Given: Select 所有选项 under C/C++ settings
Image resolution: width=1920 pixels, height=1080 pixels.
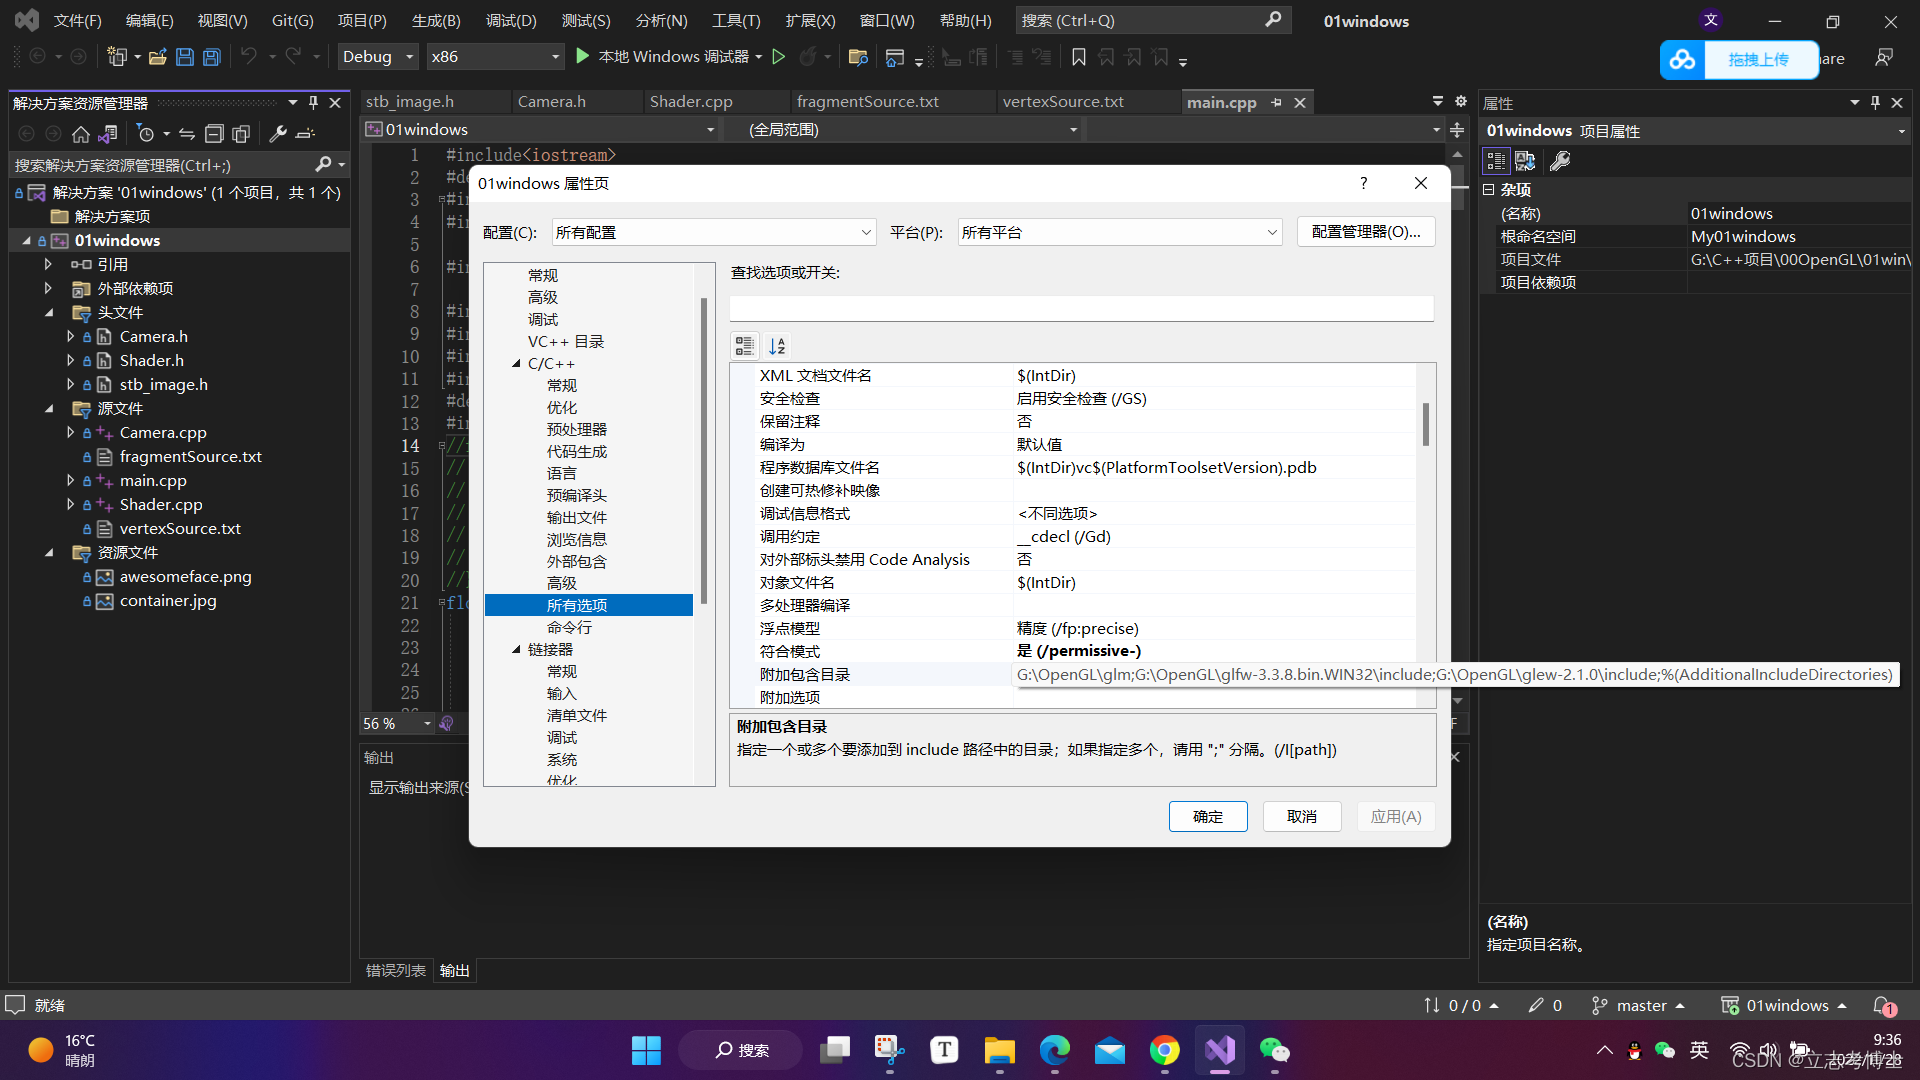Looking at the screenshot, I should [x=577, y=605].
